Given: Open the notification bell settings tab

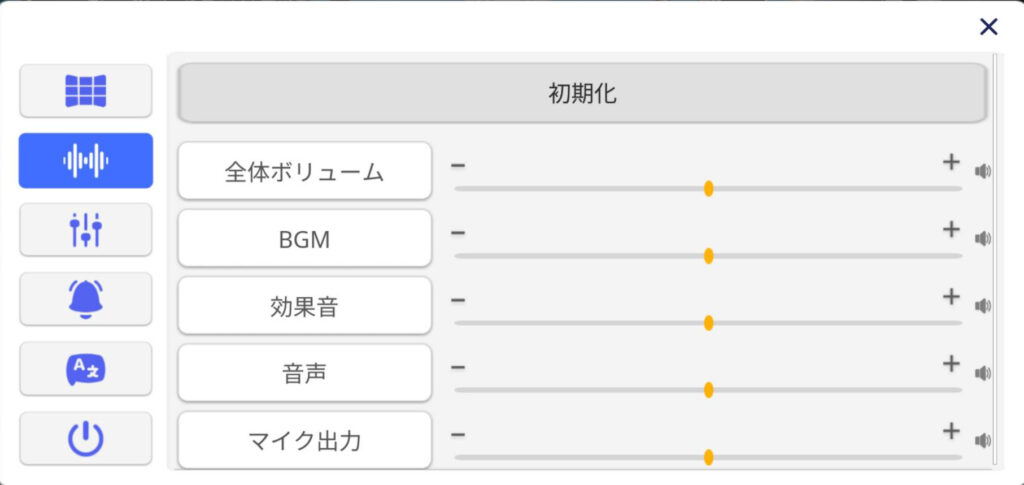Looking at the screenshot, I should pyautogui.click(x=86, y=299).
